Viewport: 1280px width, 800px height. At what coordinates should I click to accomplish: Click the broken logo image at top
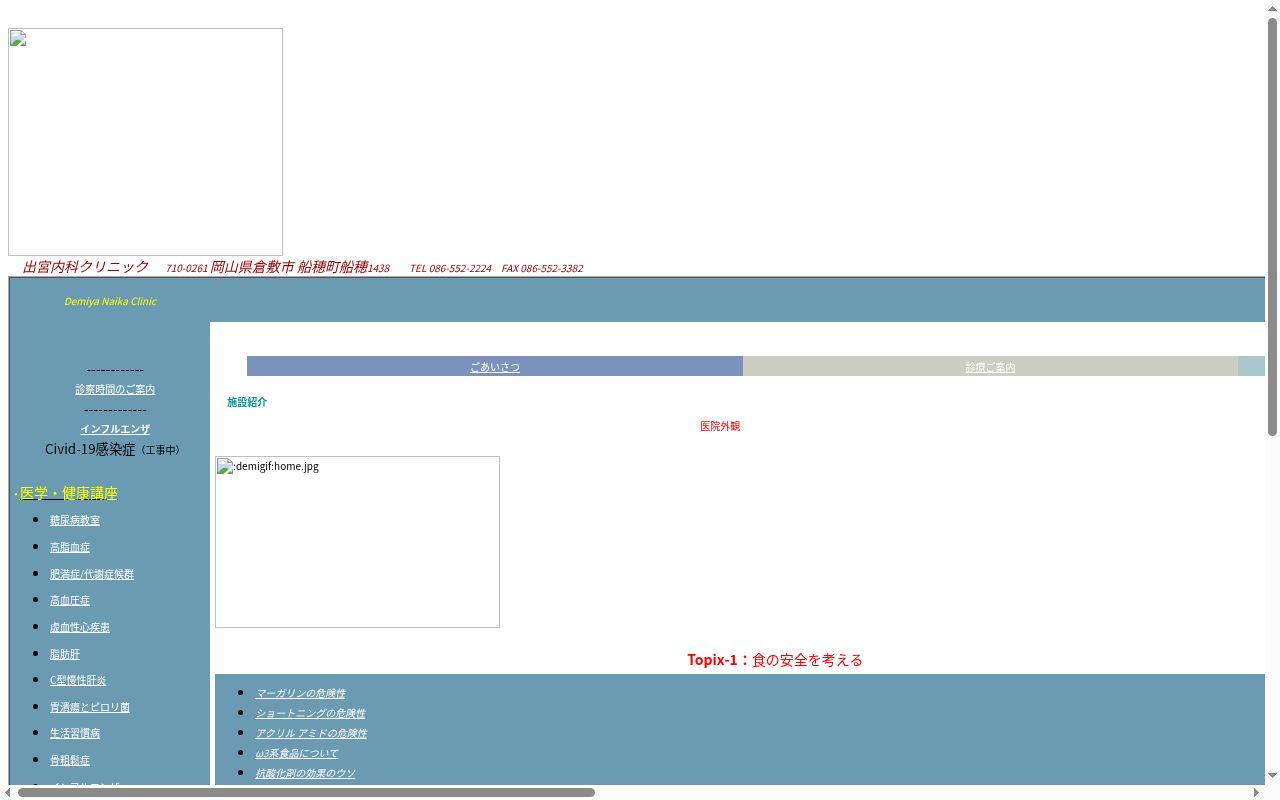(x=145, y=142)
